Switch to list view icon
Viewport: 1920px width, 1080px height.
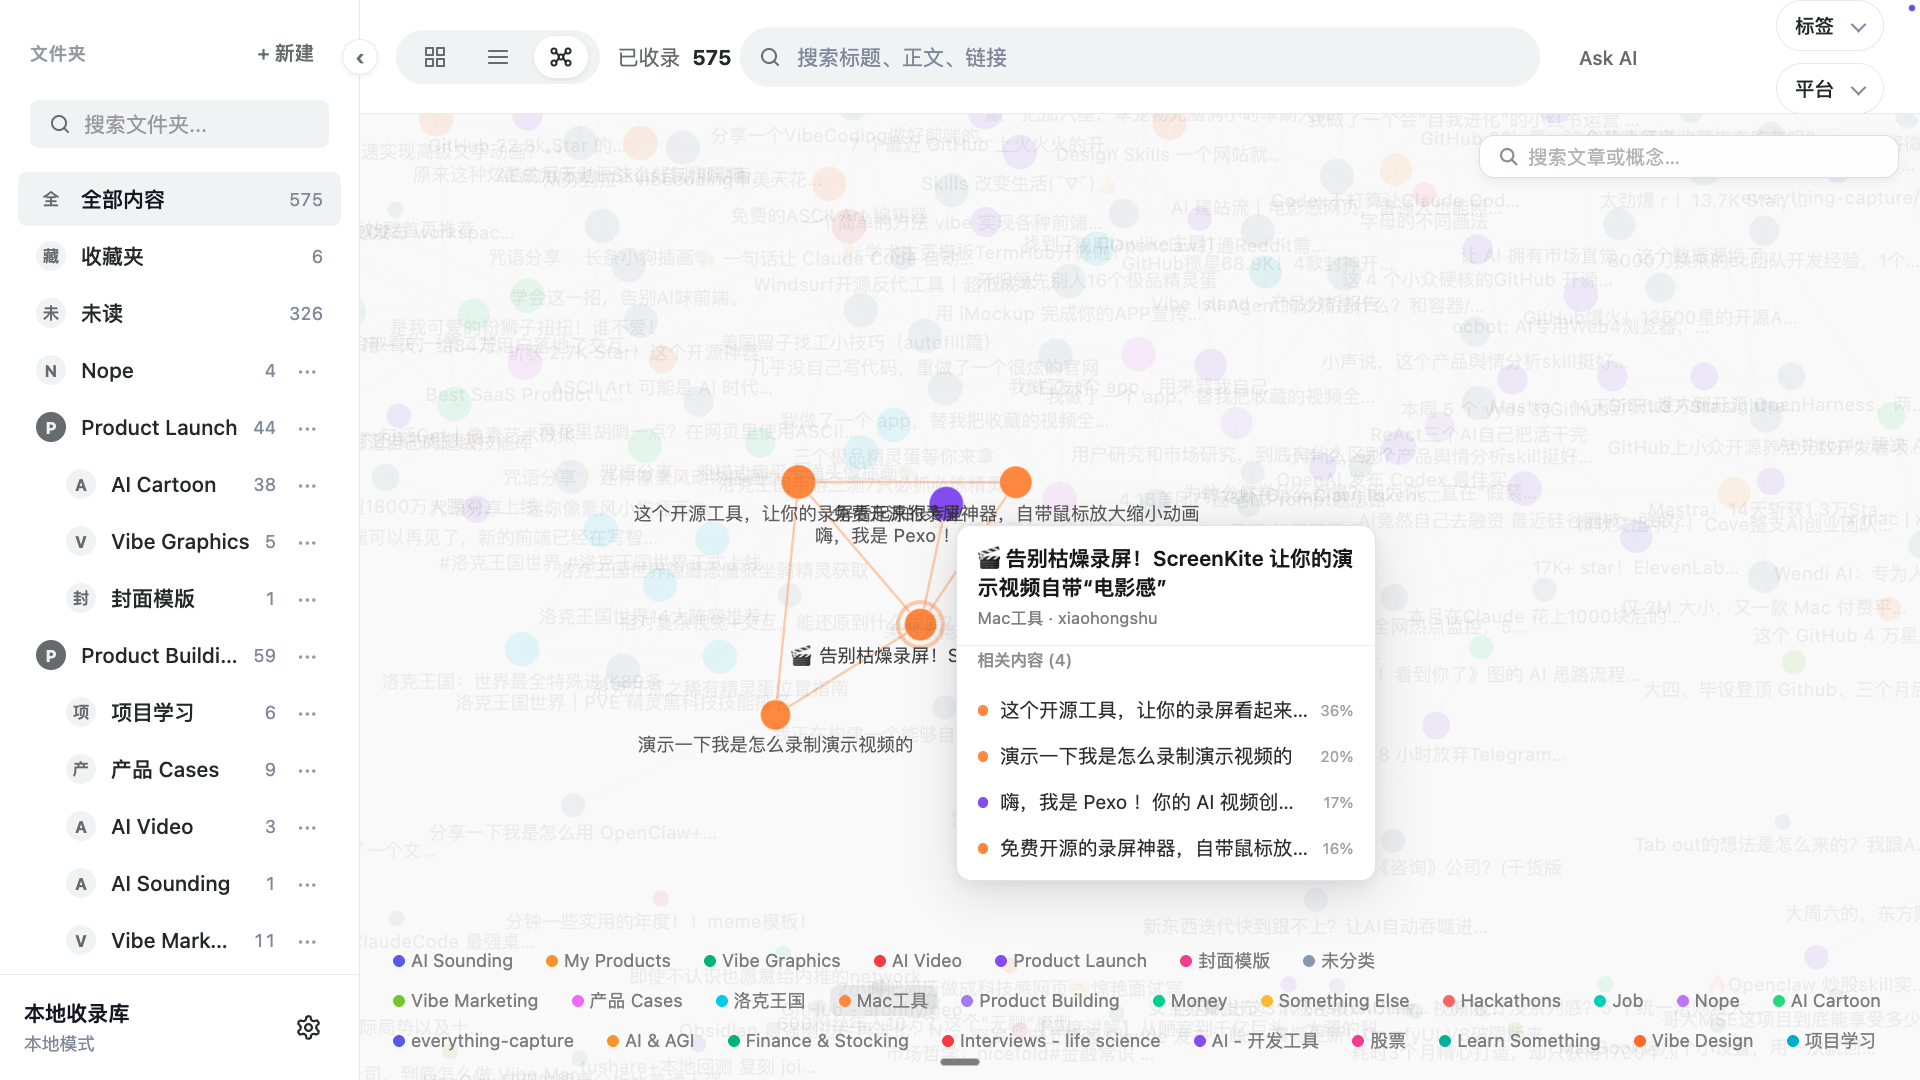498,57
